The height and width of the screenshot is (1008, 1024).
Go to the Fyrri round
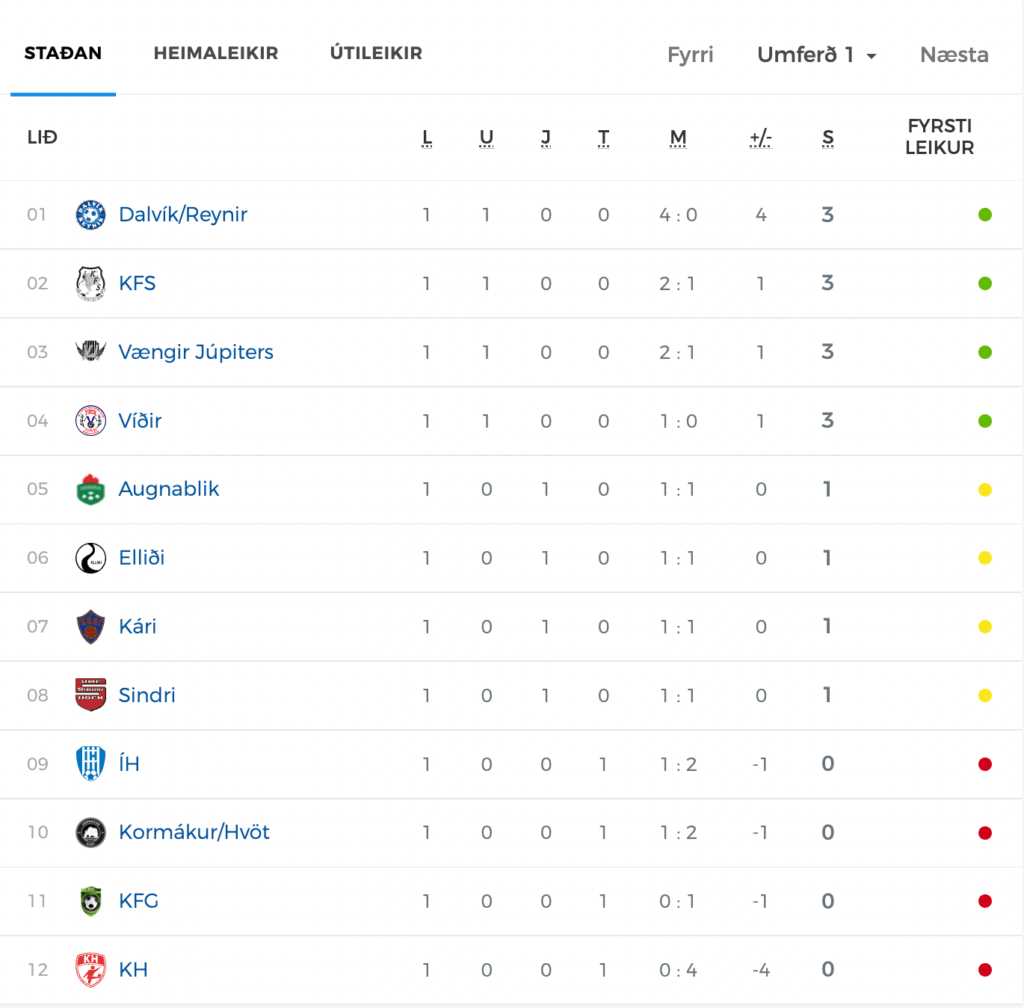click(x=690, y=55)
